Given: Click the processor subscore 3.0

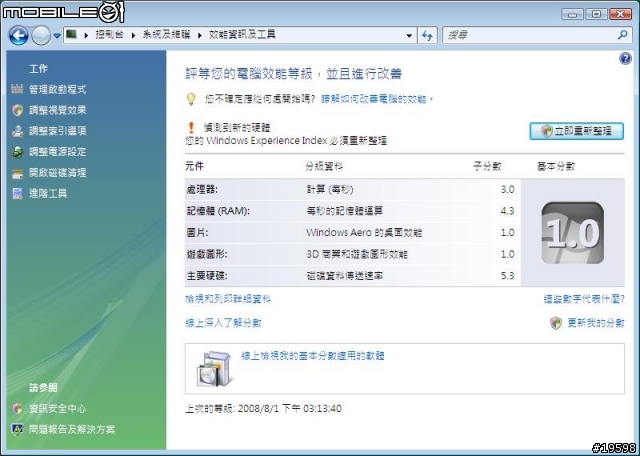Looking at the screenshot, I should 507,190.
